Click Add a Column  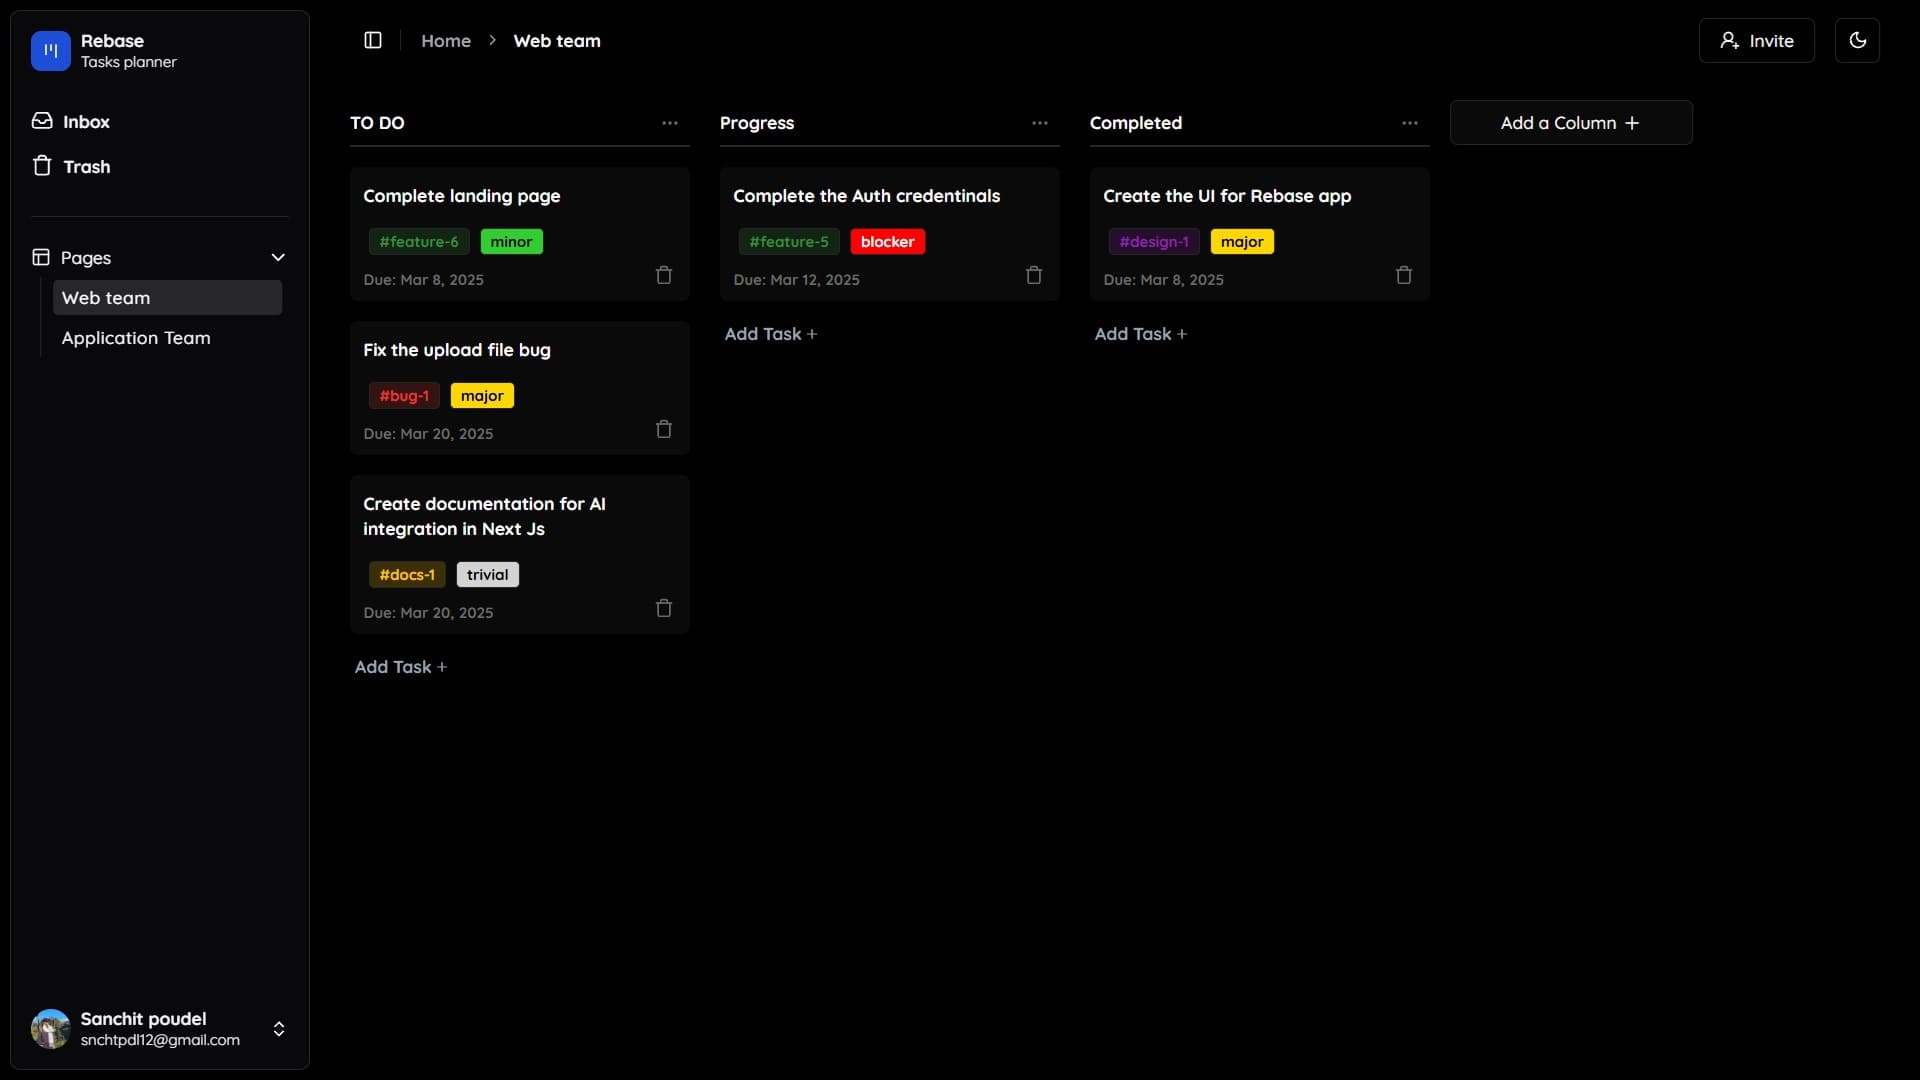pyautogui.click(x=1570, y=122)
